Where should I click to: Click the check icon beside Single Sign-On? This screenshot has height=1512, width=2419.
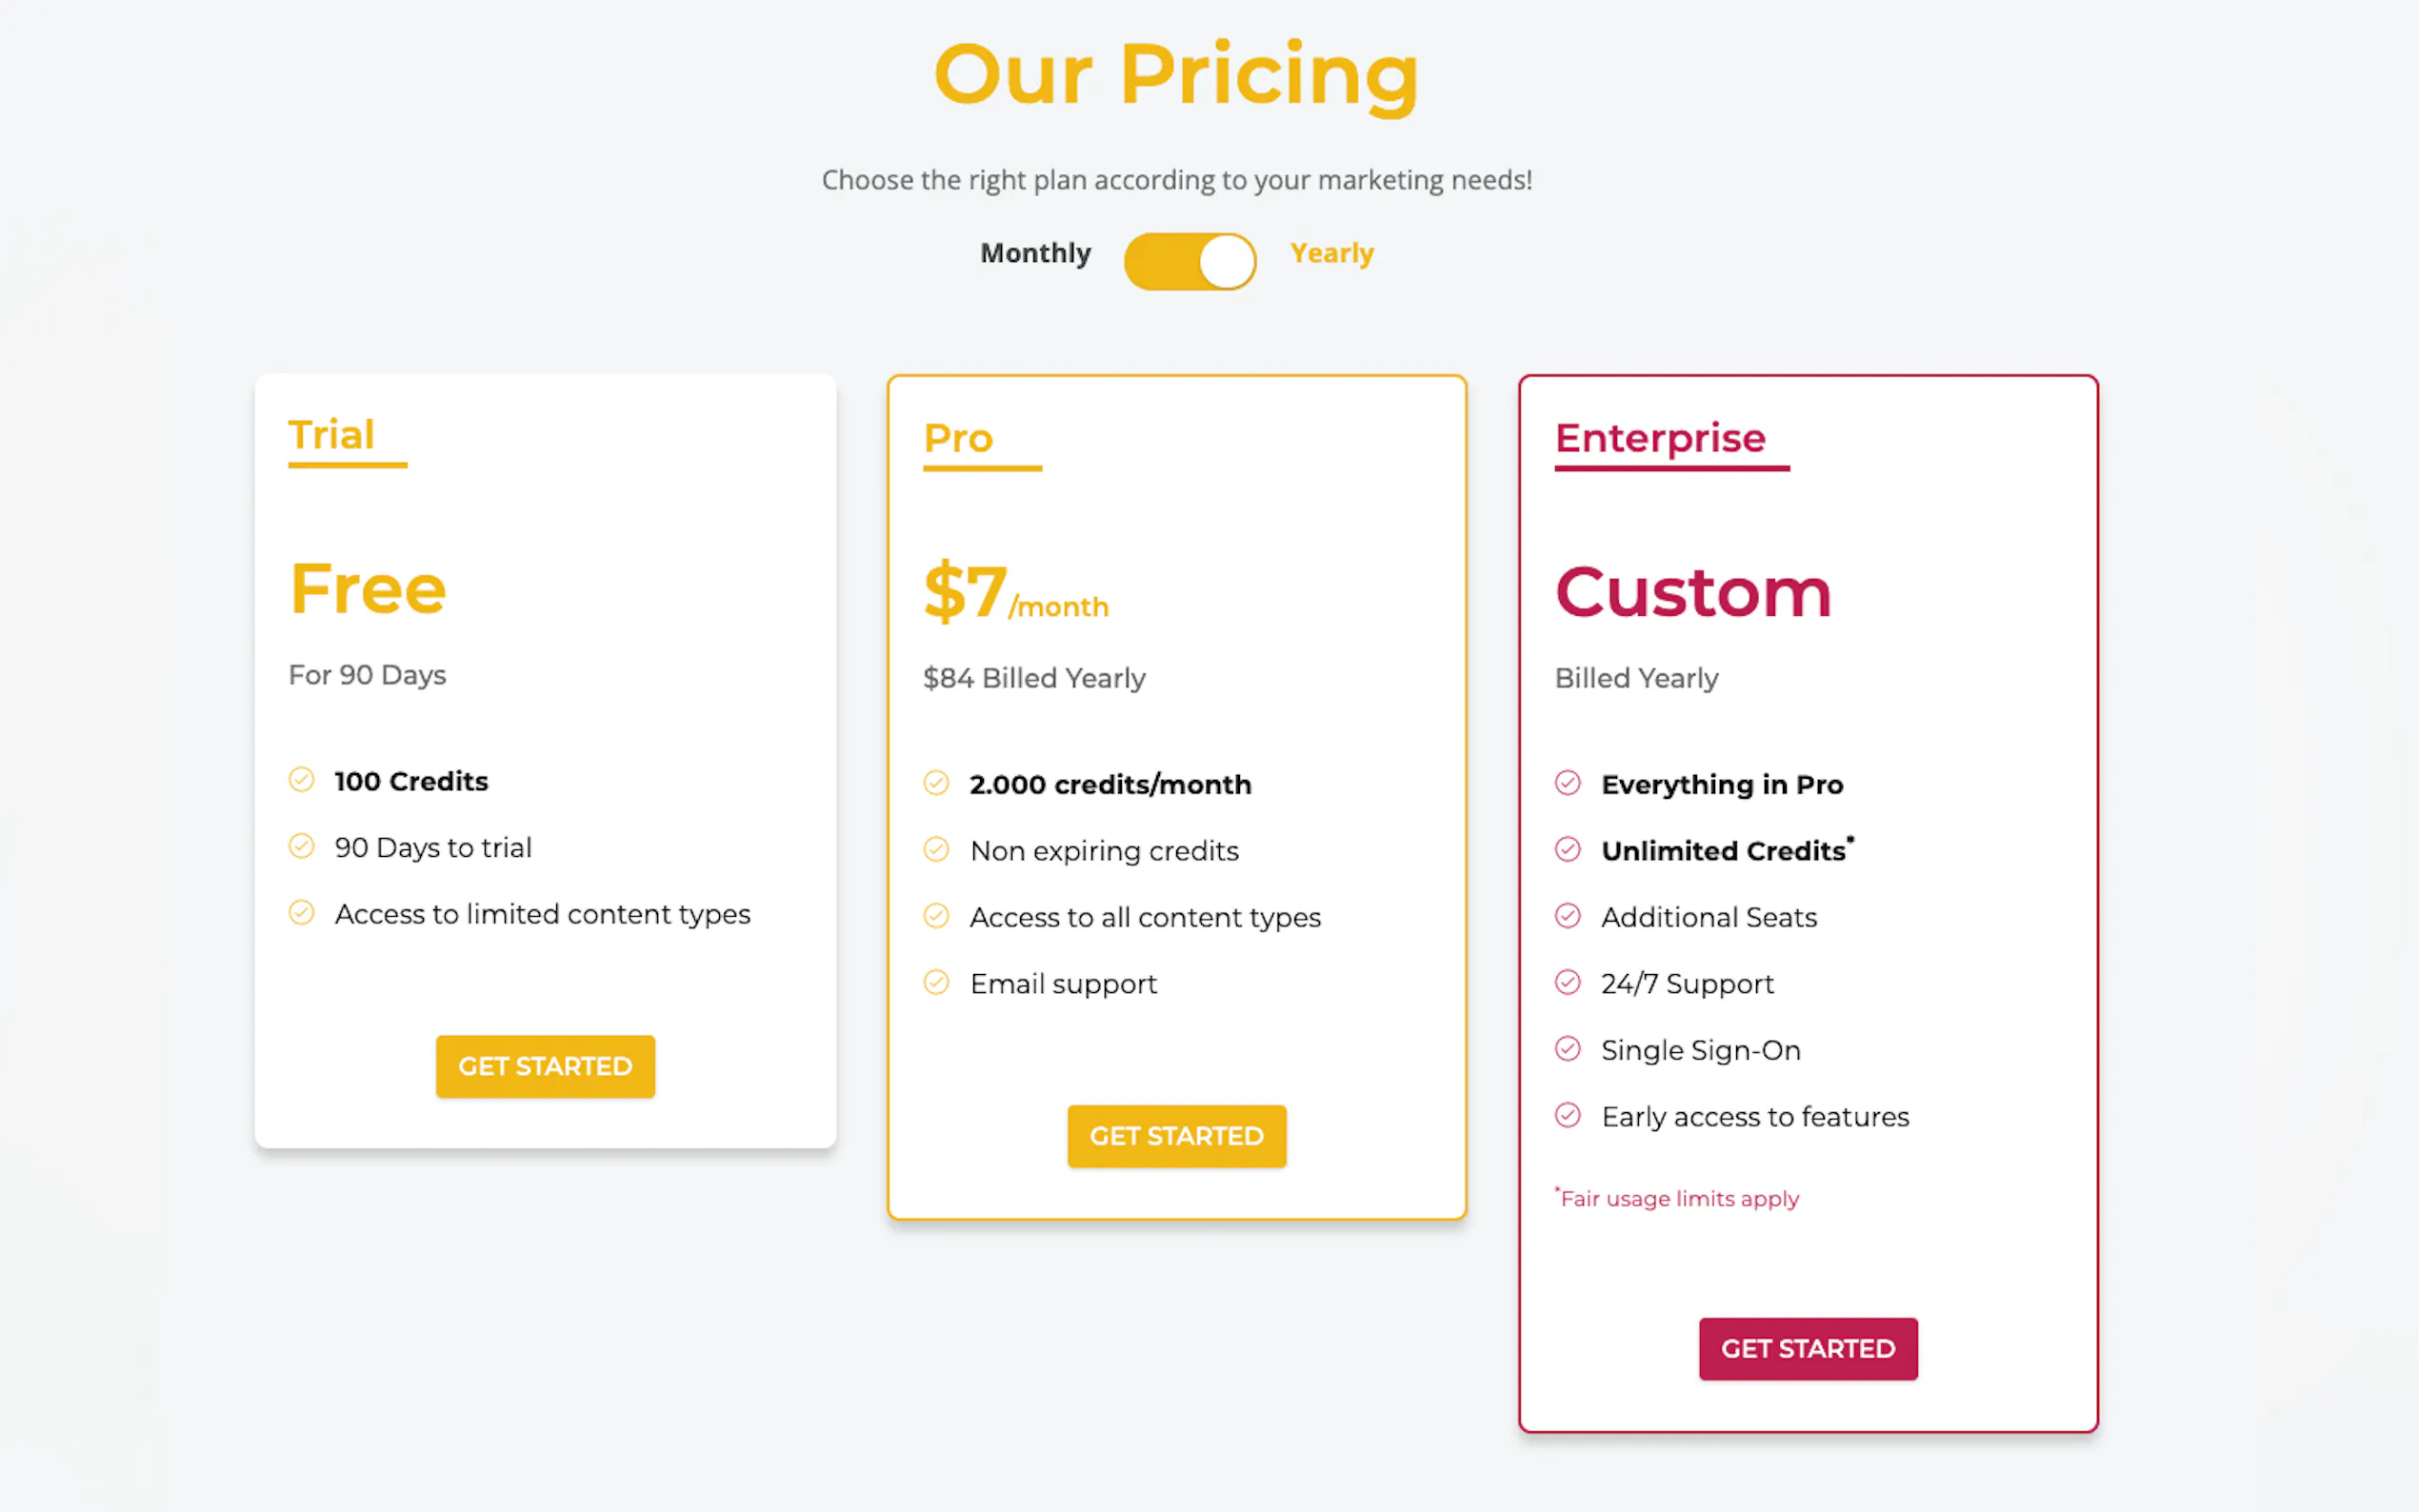[1567, 1049]
